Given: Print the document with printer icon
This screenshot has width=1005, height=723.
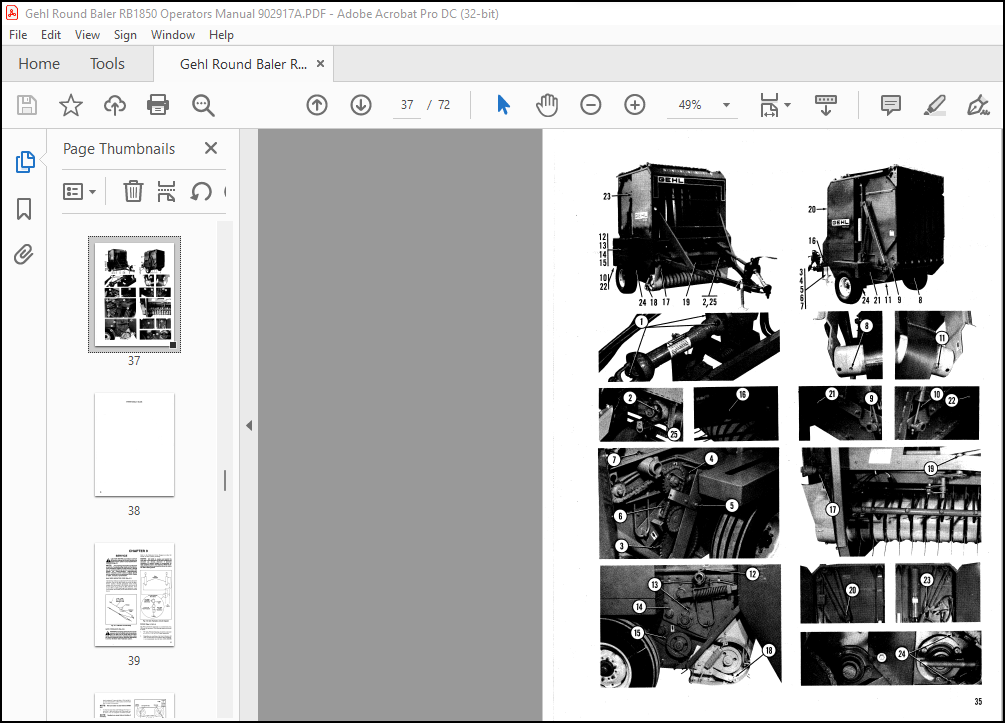Looking at the screenshot, I should [158, 105].
